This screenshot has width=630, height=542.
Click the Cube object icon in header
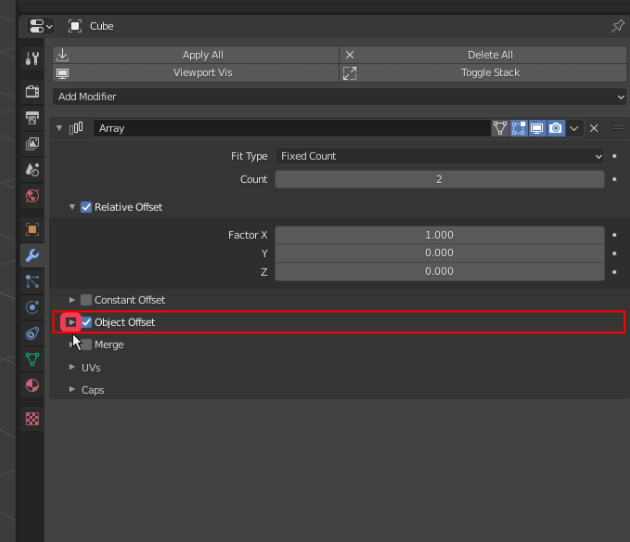click(75, 27)
